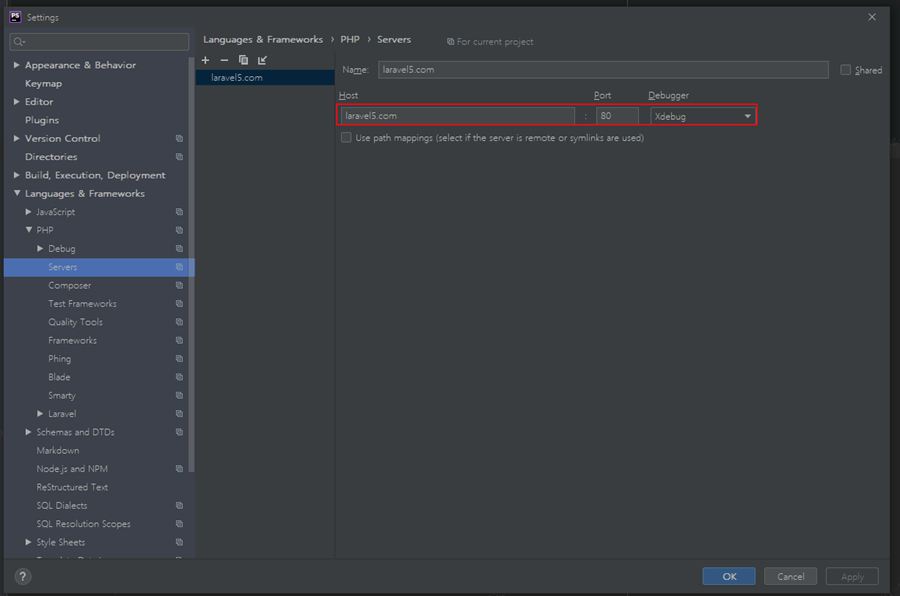
Task: Click the Port number field
Action: pos(616,116)
